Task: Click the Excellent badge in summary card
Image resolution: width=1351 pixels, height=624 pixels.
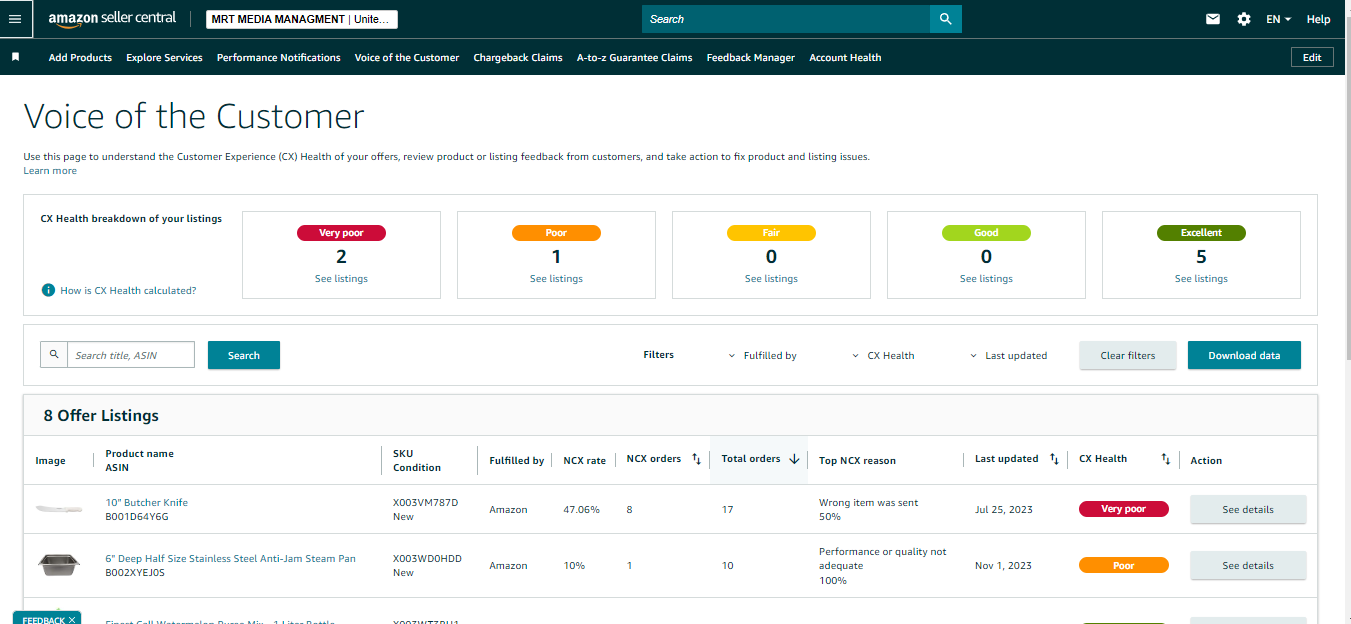Action: pyautogui.click(x=1201, y=233)
